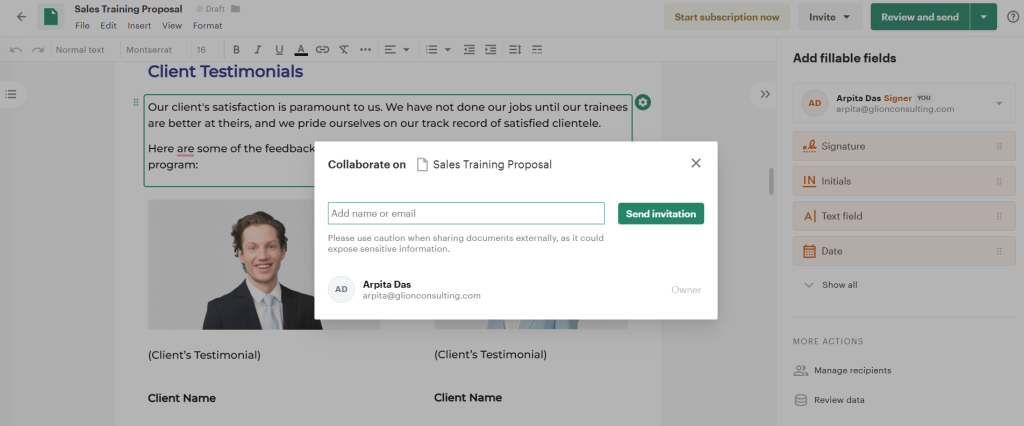Open the Format menu

click(208, 26)
